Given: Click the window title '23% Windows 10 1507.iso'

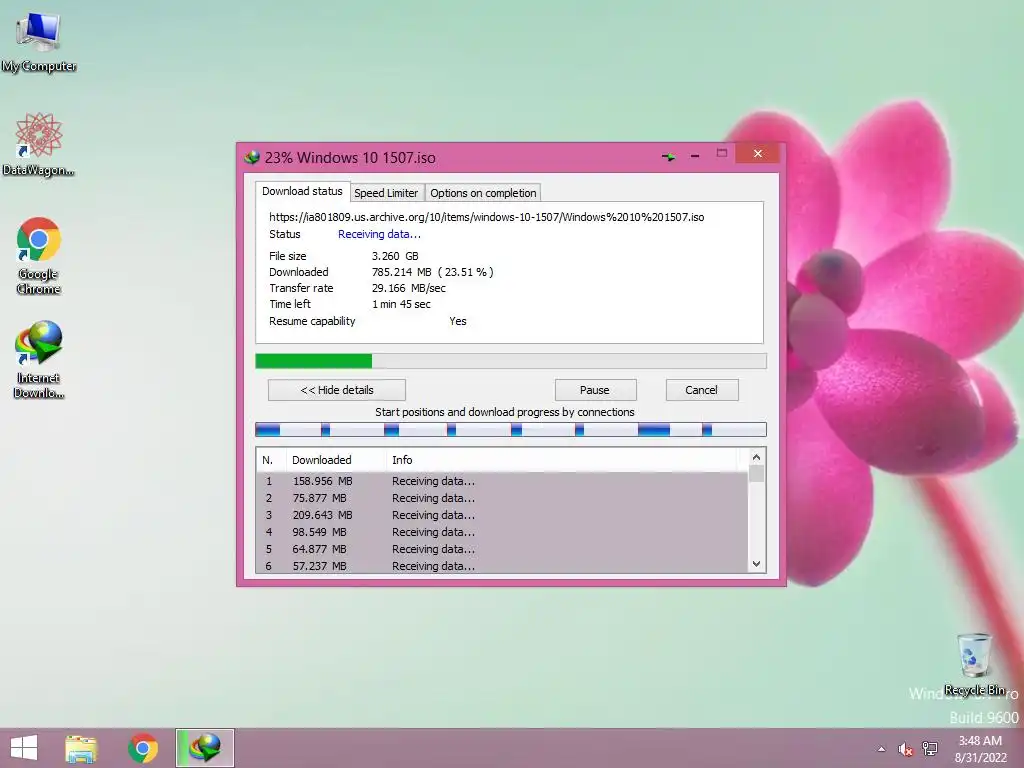Looking at the screenshot, I should pyautogui.click(x=350, y=157).
